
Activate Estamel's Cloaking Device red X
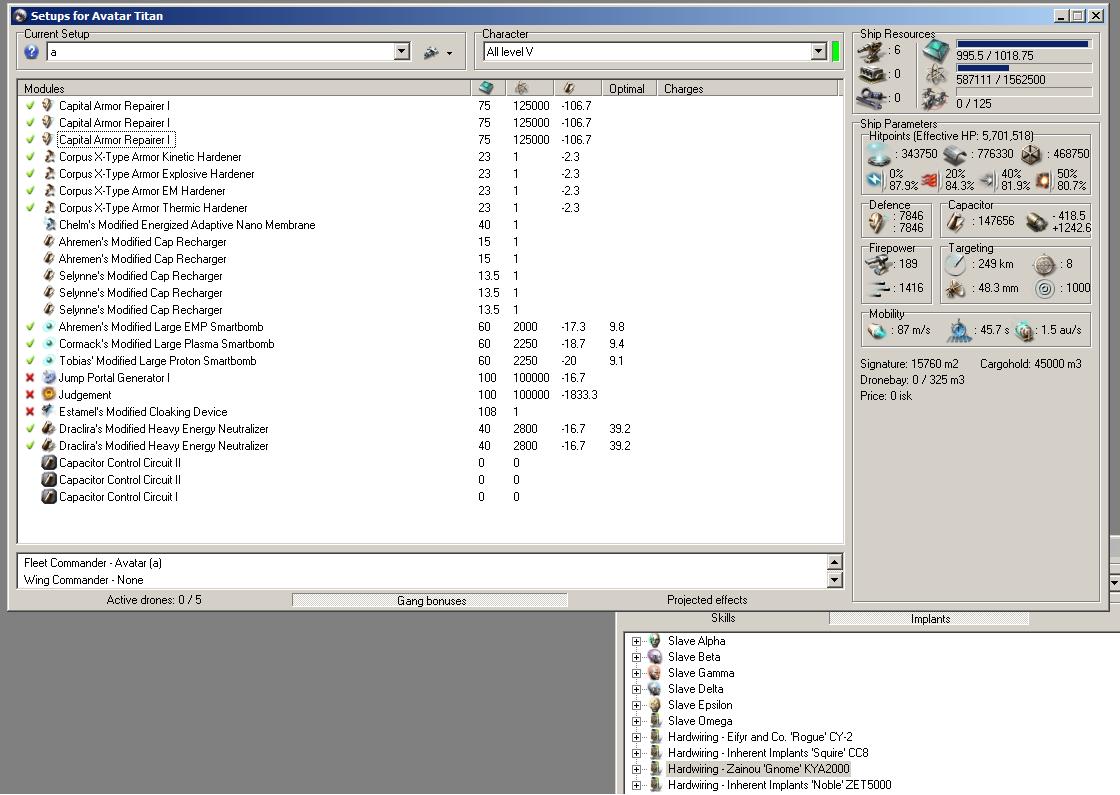click(x=30, y=411)
